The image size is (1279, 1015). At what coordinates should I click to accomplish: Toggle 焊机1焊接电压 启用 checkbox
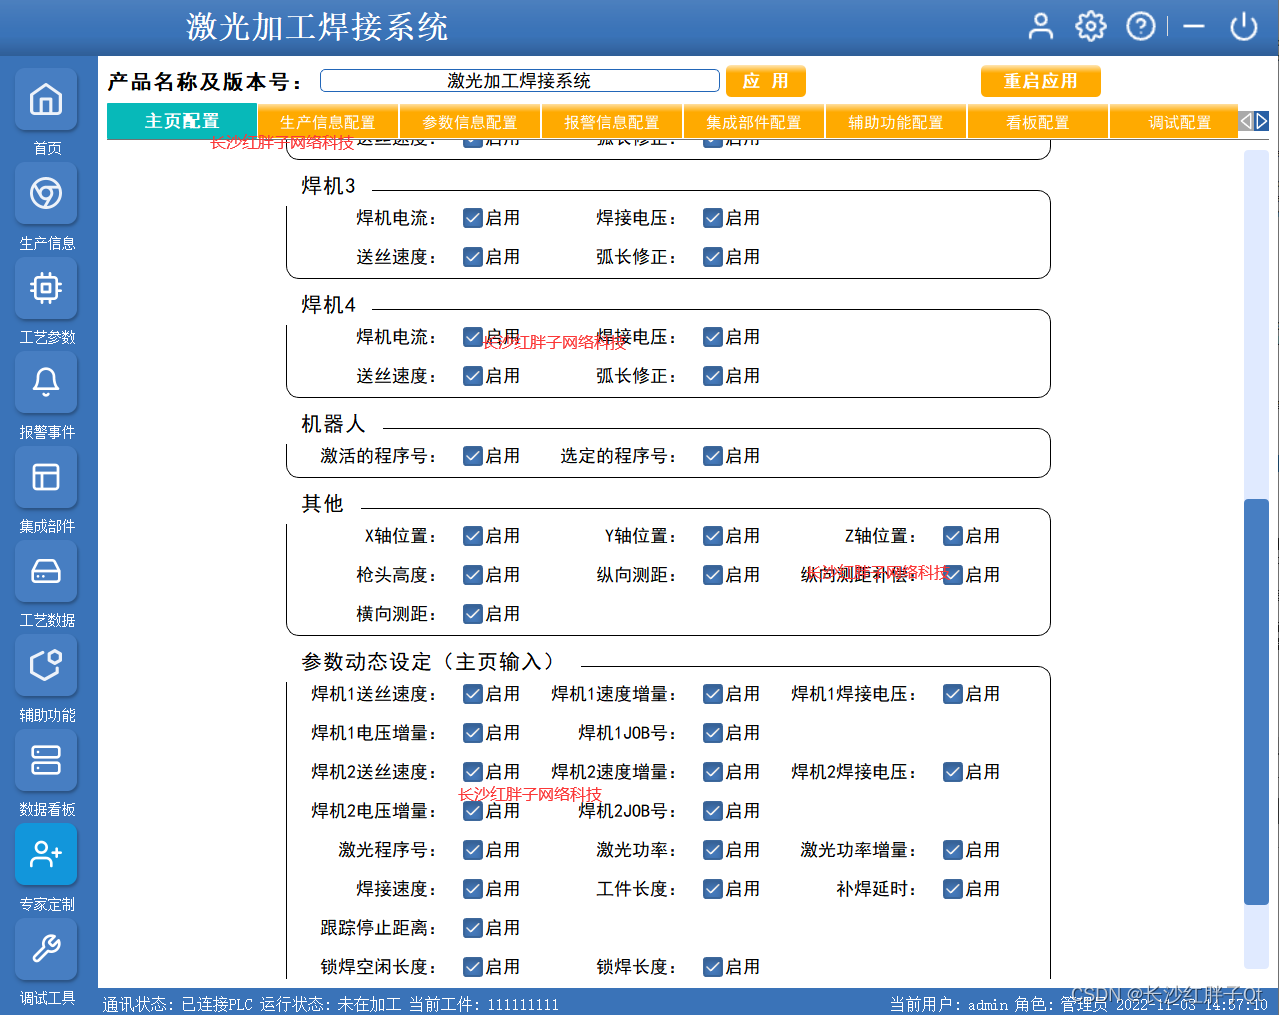pyautogui.click(x=953, y=694)
